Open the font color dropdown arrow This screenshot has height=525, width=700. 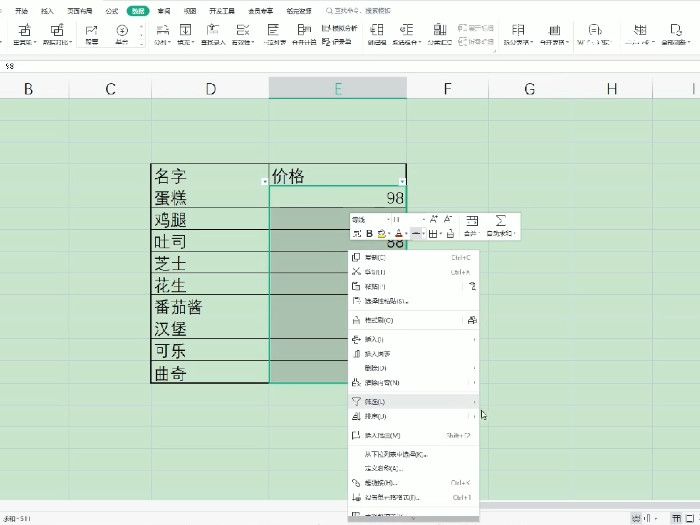tap(406, 234)
